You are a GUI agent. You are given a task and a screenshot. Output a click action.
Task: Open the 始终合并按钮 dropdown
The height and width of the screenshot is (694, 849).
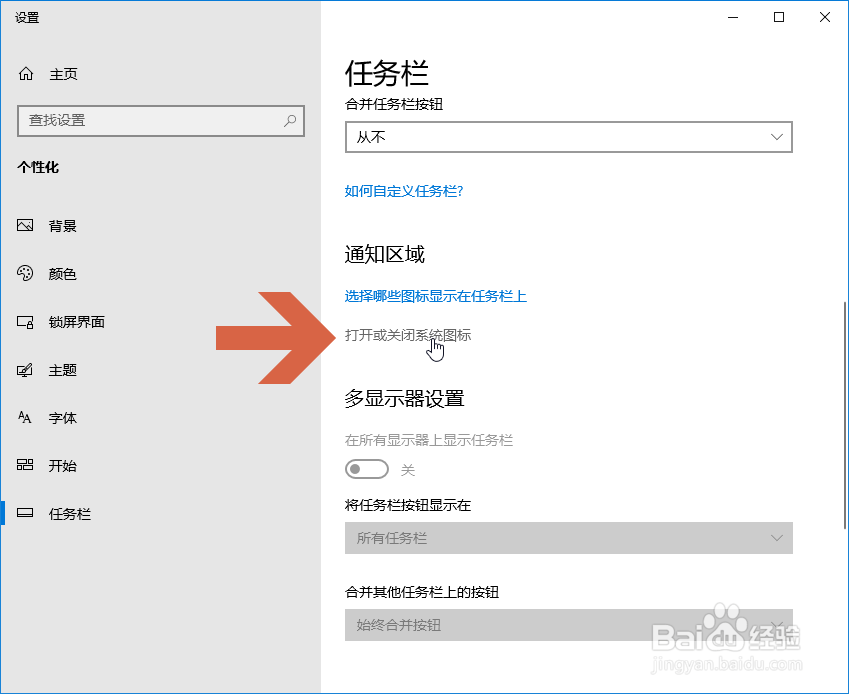(567, 625)
